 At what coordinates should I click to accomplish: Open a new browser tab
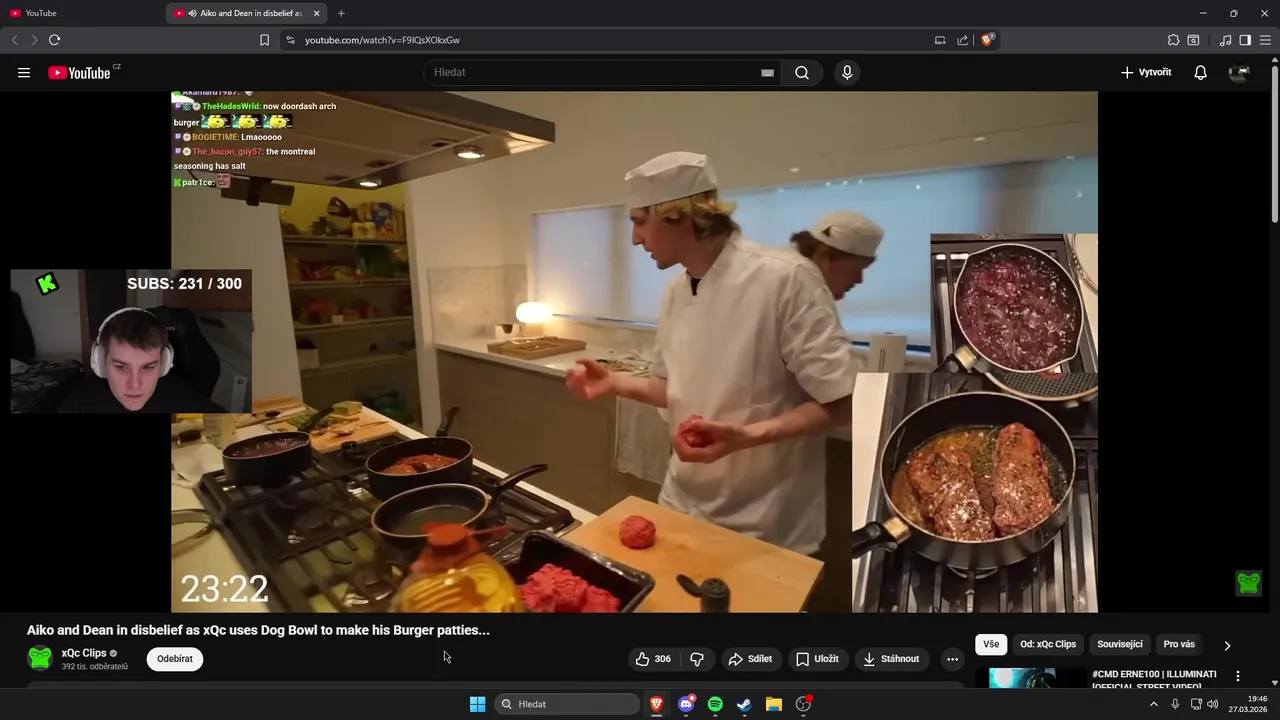pyautogui.click(x=341, y=13)
